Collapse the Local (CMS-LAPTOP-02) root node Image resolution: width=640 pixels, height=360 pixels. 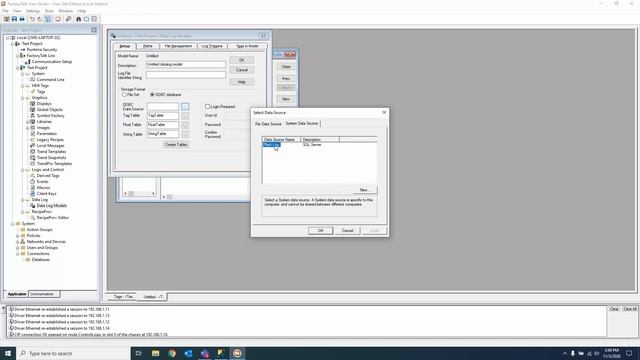click(x=7, y=38)
